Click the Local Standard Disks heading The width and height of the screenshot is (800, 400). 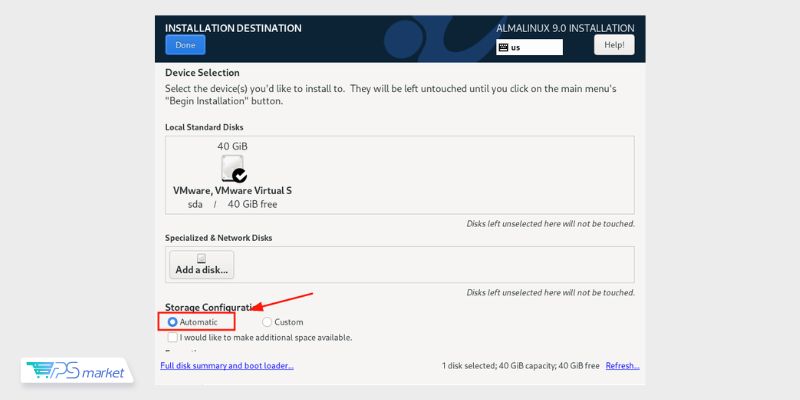tap(204, 127)
